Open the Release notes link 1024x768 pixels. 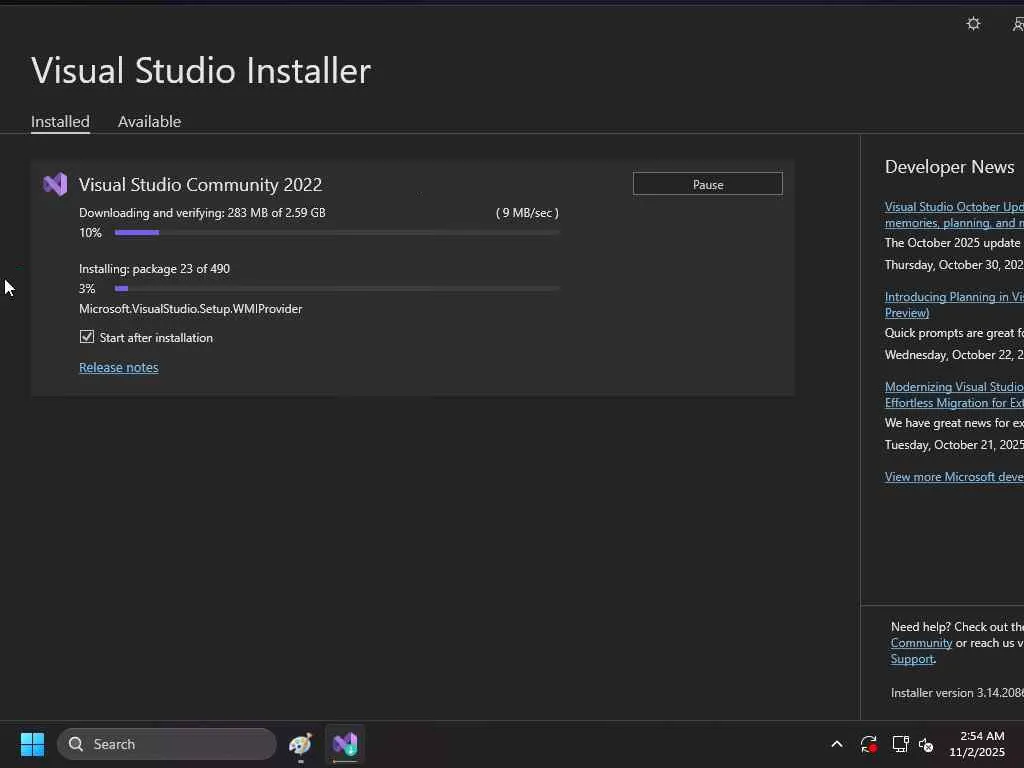(x=119, y=367)
